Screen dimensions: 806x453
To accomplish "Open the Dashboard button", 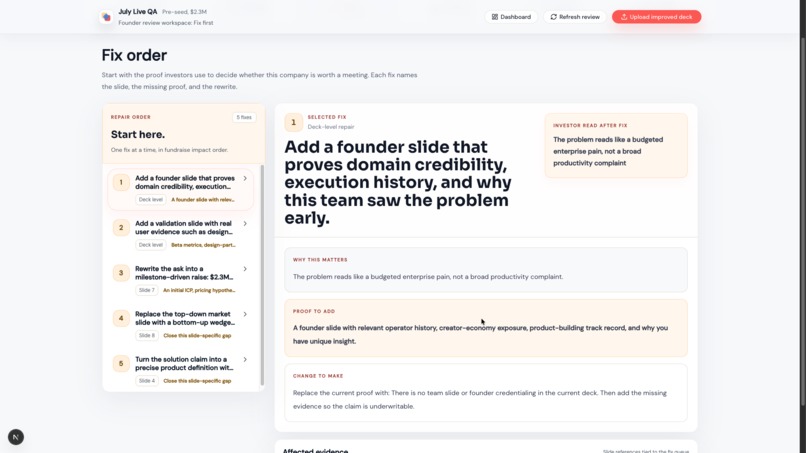I will click(511, 17).
